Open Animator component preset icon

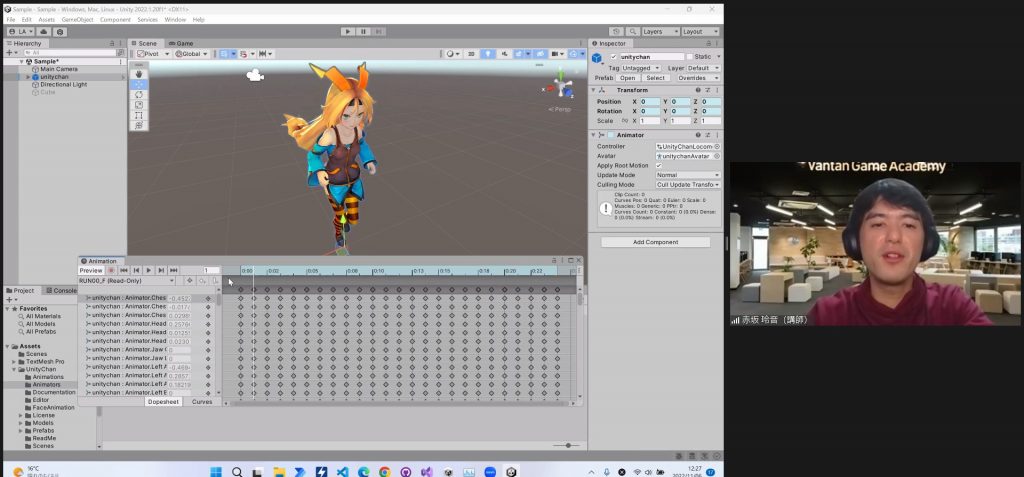coord(707,135)
